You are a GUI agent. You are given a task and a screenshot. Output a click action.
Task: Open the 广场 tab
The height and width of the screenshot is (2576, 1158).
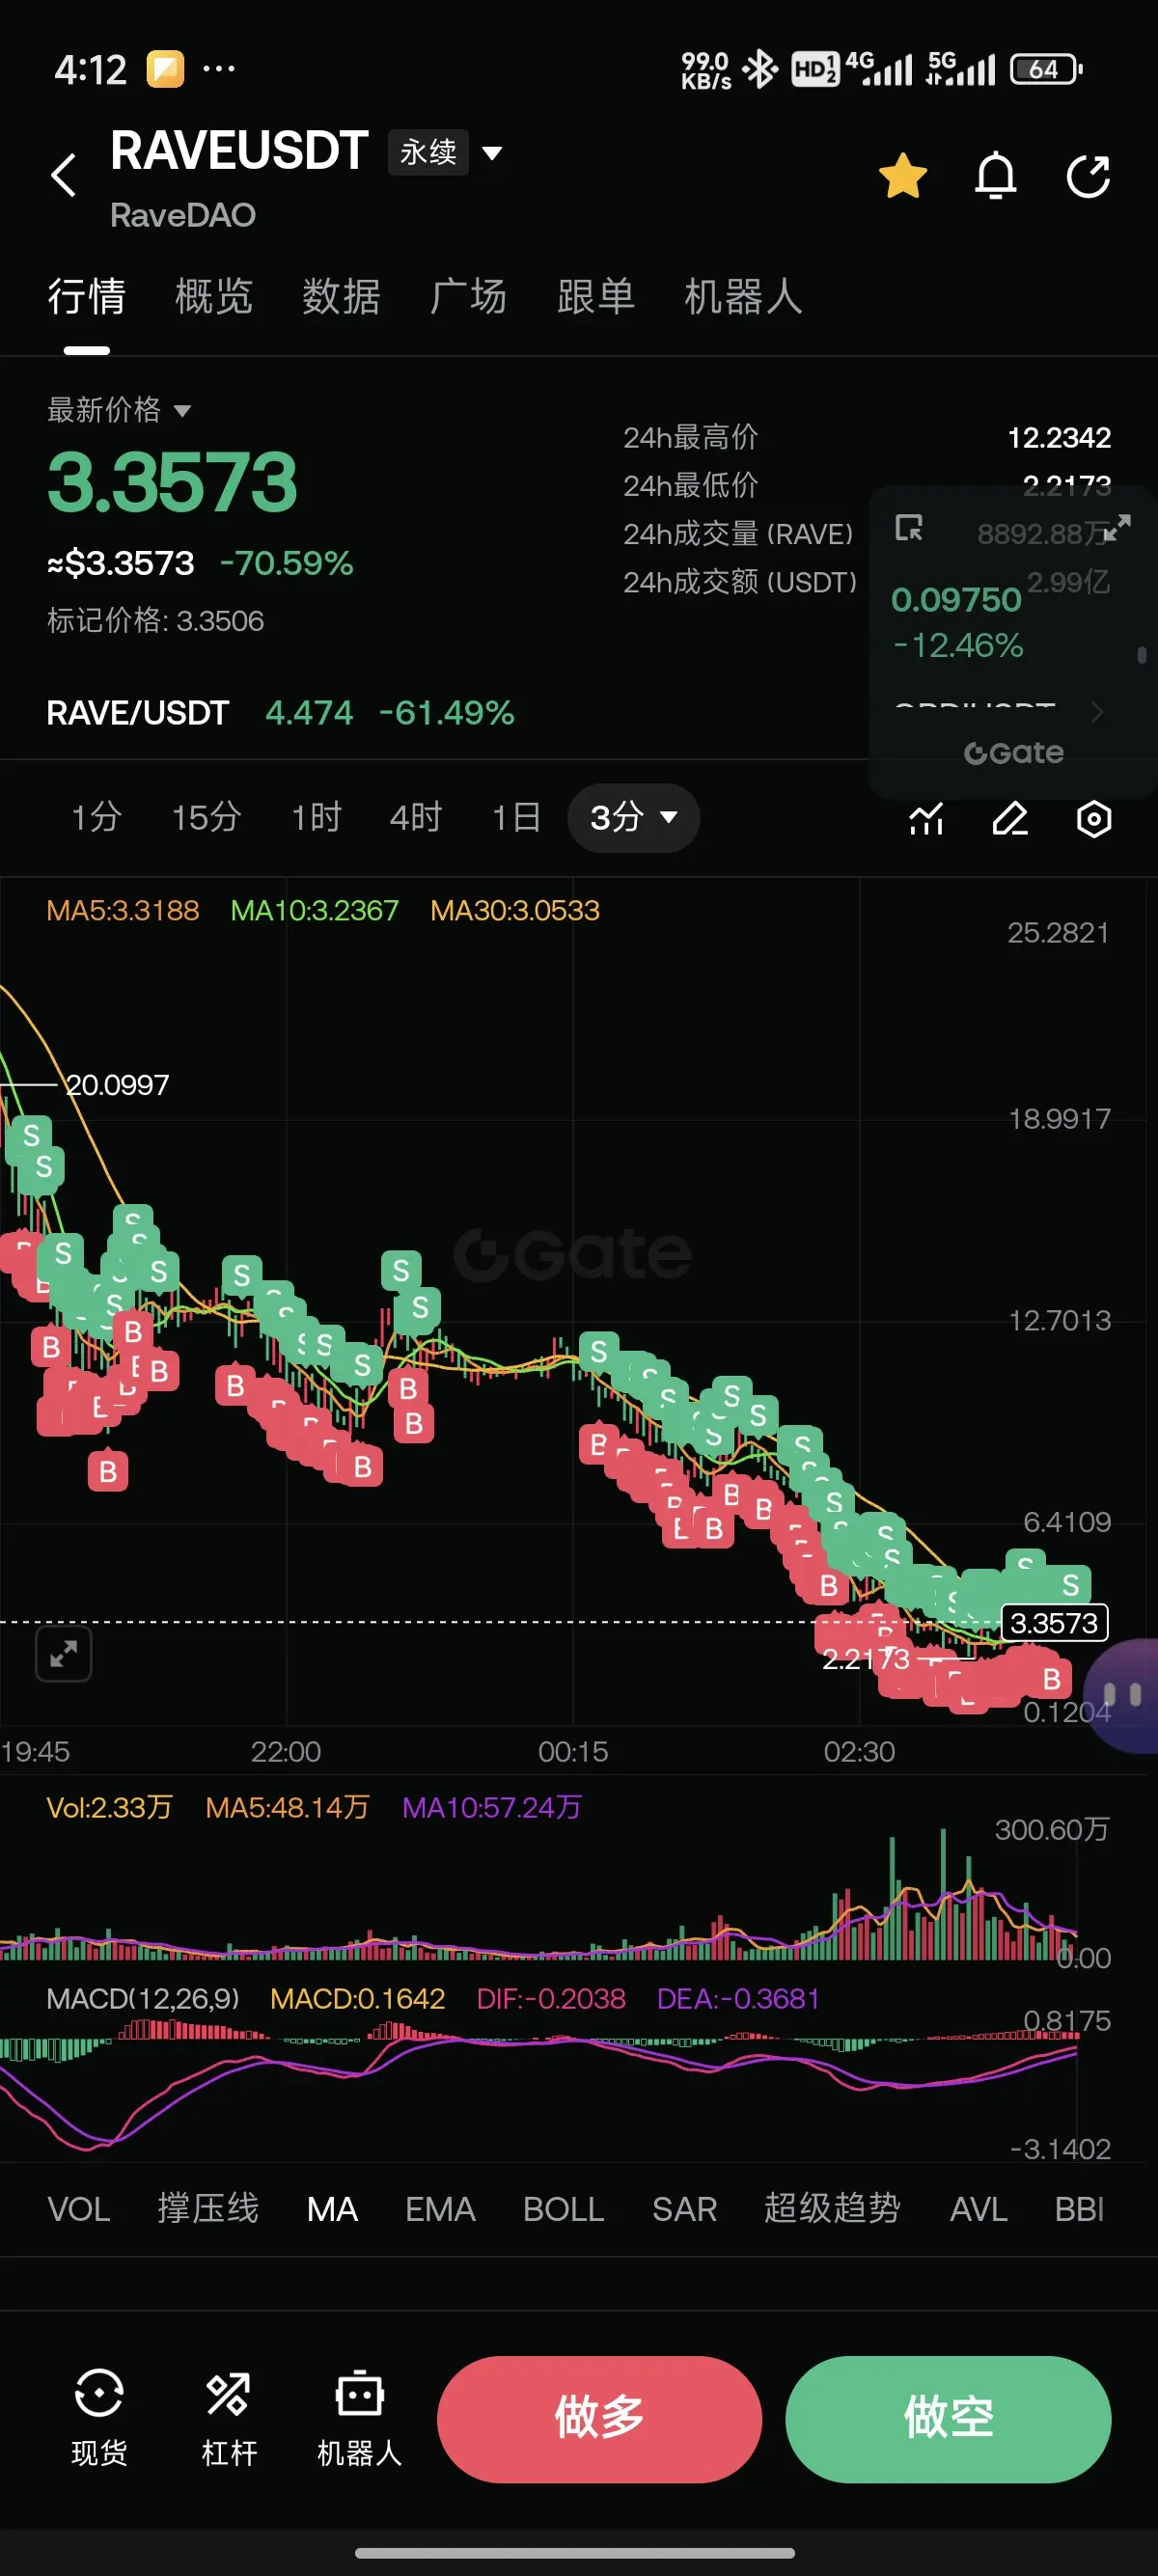(x=468, y=297)
